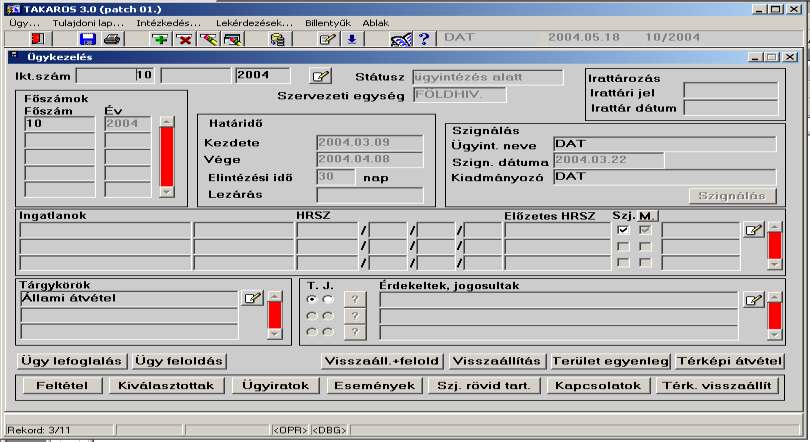Click the red Főszámok scrollbar thumb

tap(166, 157)
